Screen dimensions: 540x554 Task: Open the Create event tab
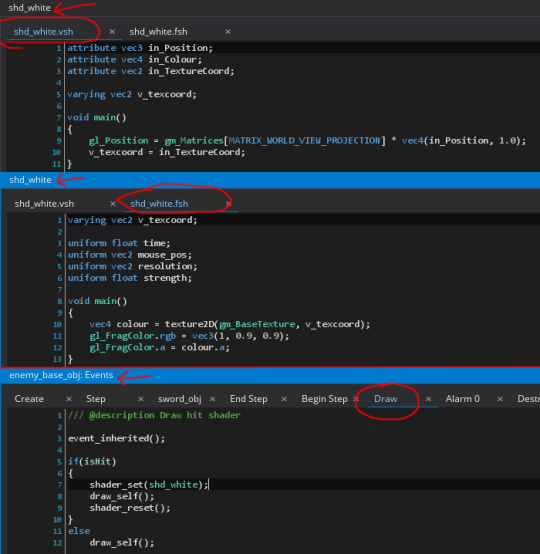click(x=29, y=399)
